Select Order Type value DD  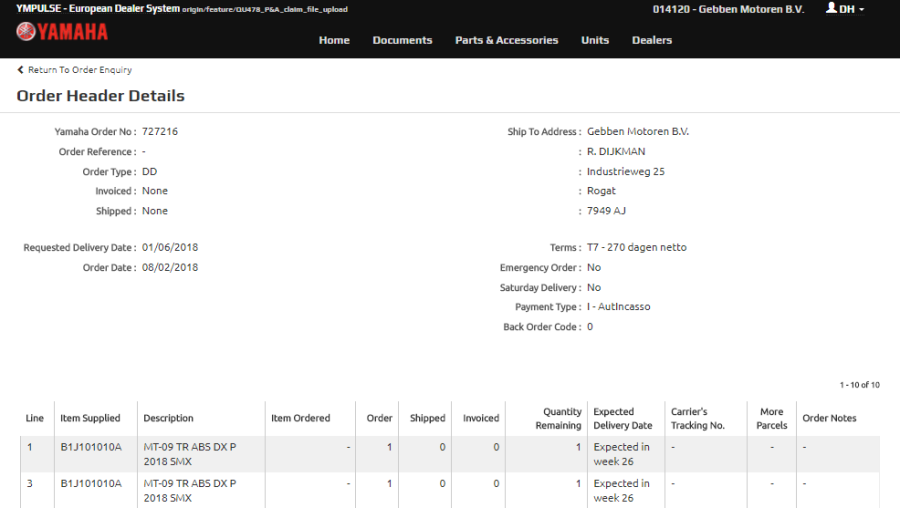click(x=149, y=172)
